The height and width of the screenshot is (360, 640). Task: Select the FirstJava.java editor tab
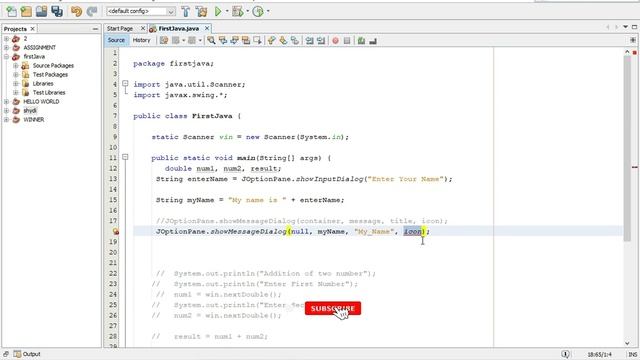tap(178, 29)
